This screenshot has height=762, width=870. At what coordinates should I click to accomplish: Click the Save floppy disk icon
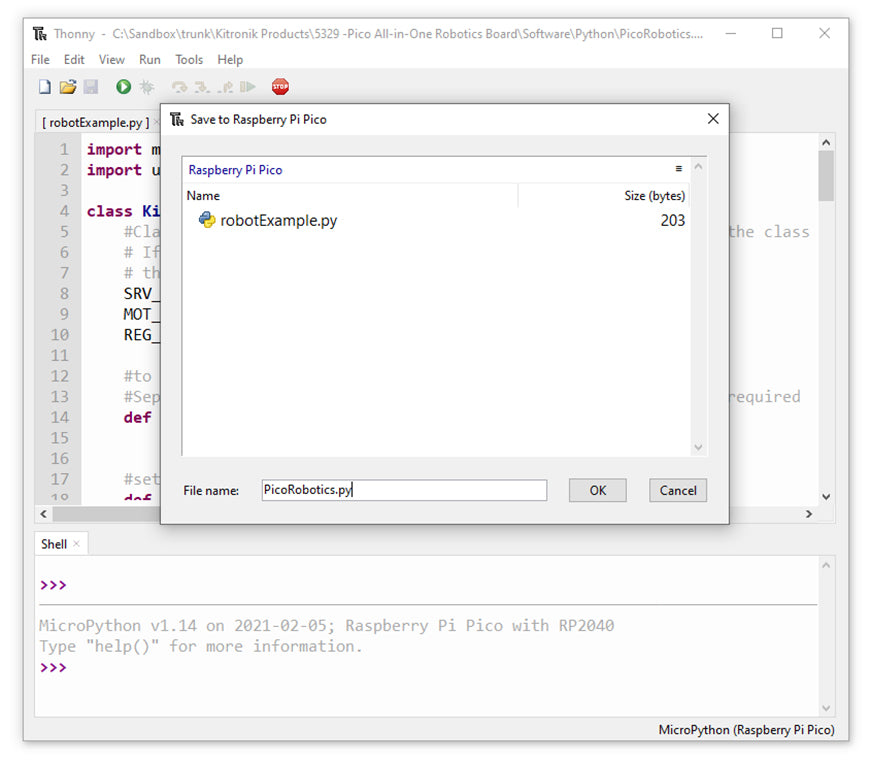click(x=91, y=87)
